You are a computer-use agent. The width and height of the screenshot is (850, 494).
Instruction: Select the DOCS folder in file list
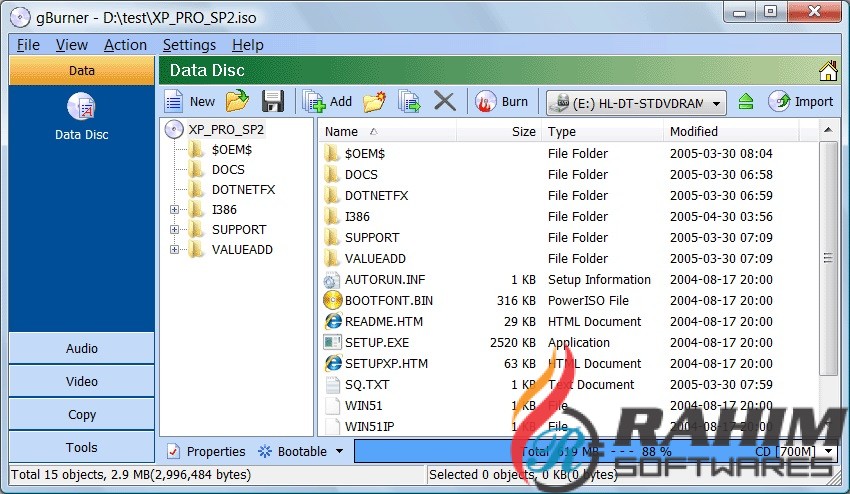(569, 175)
